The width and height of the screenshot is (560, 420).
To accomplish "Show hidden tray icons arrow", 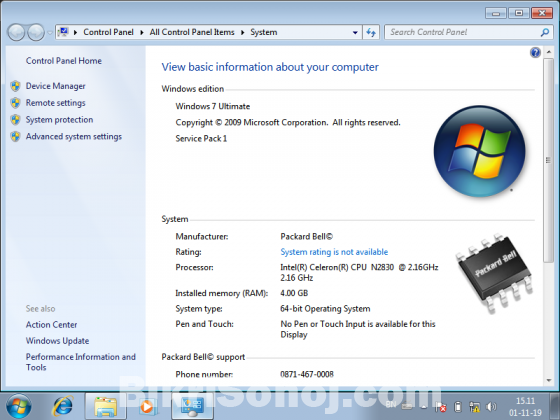I will [x=424, y=407].
